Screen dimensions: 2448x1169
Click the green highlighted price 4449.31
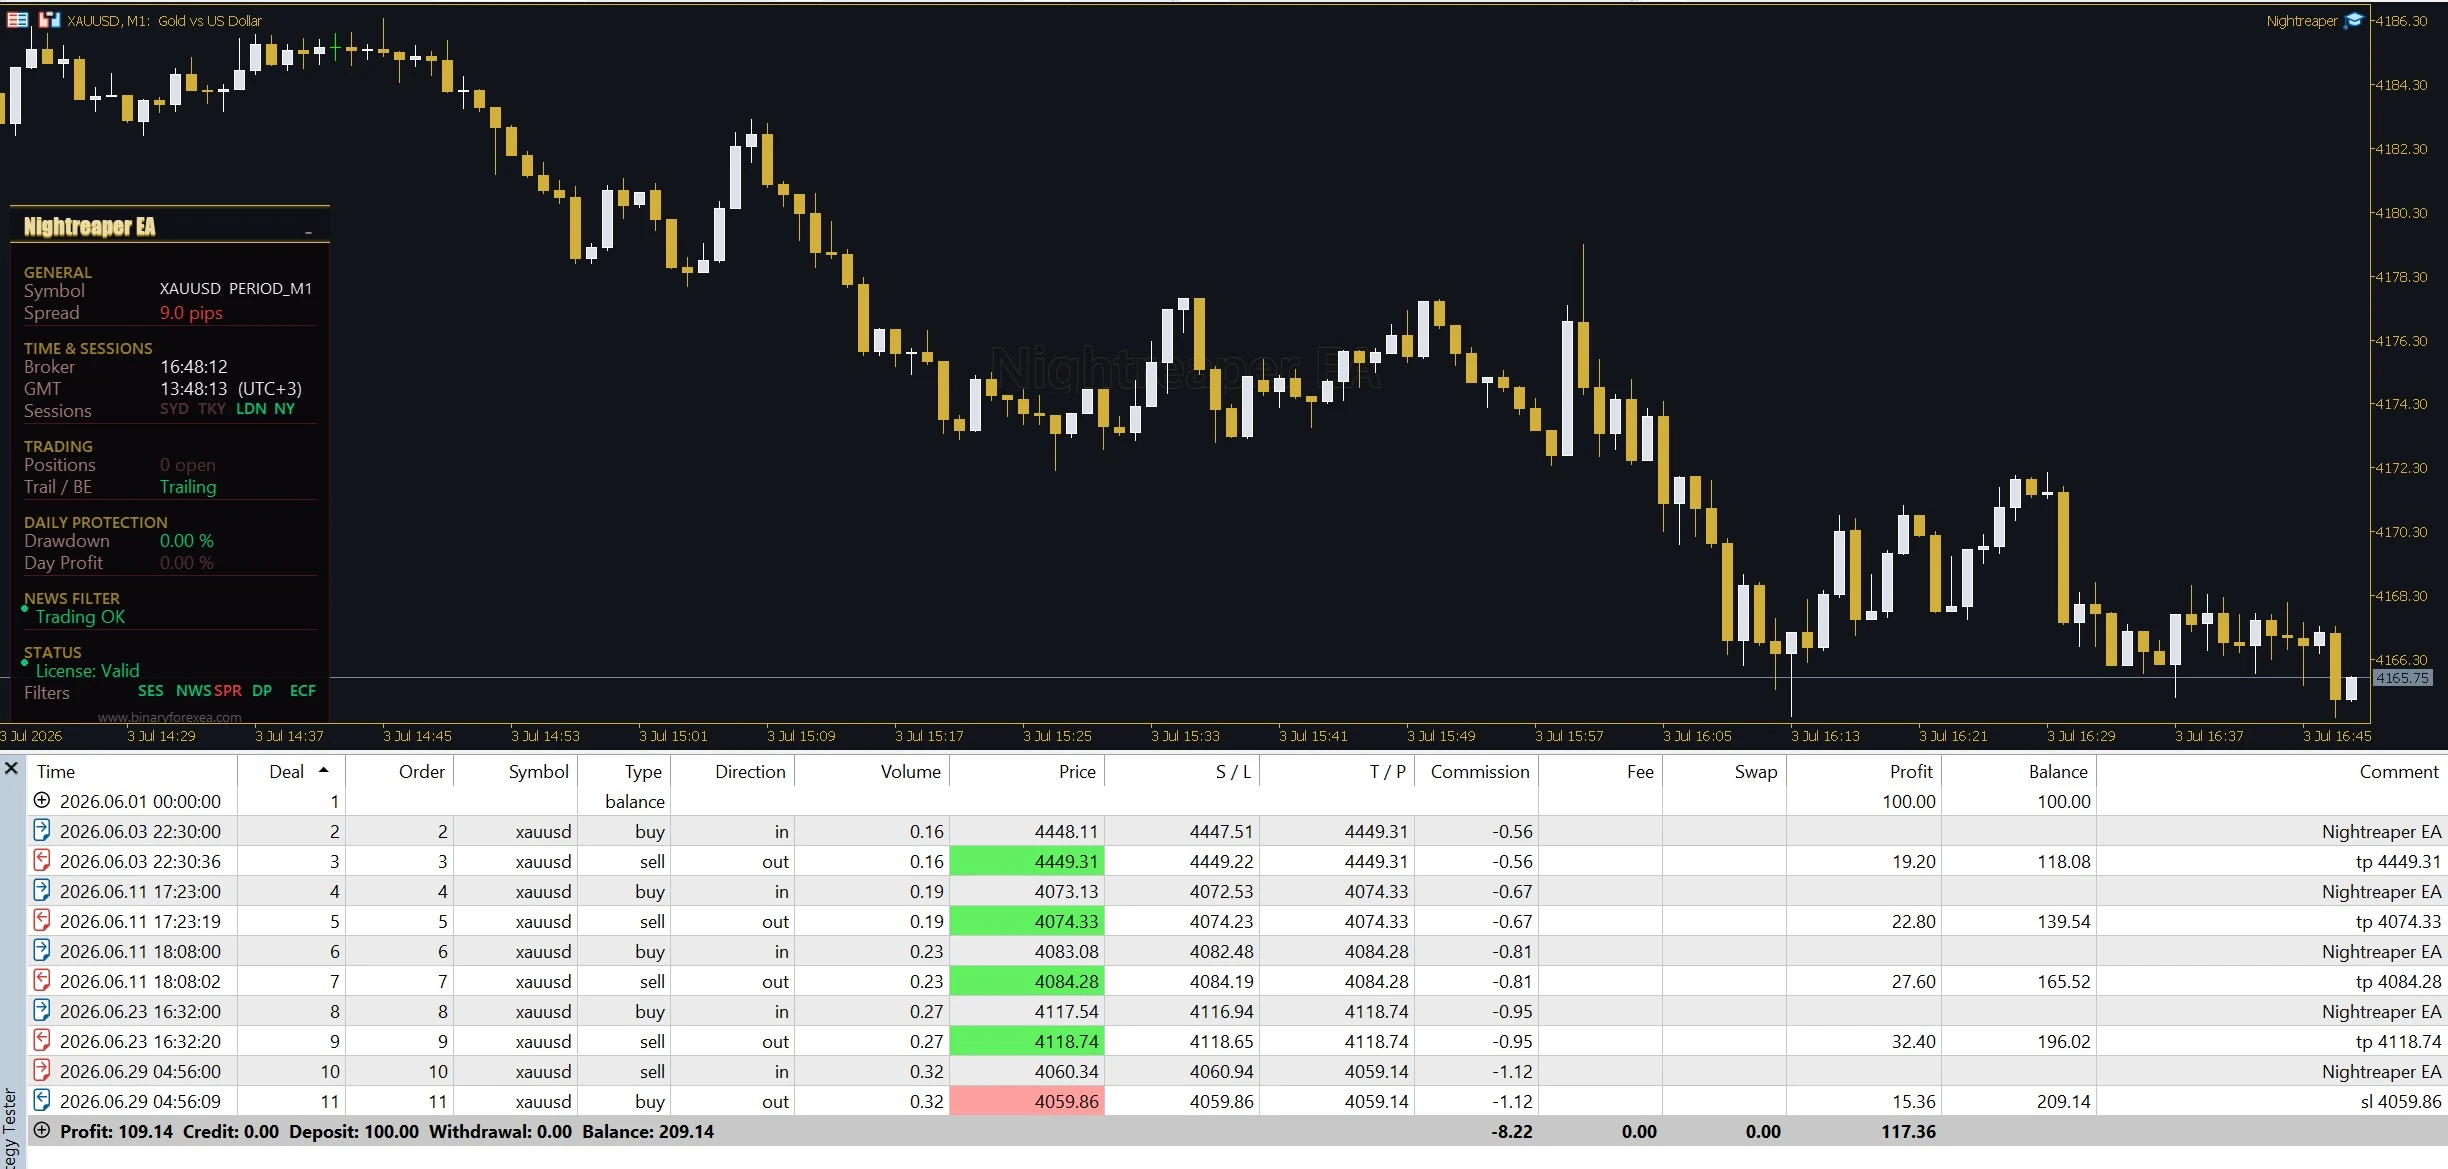pyautogui.click(x=1027, y=861)
